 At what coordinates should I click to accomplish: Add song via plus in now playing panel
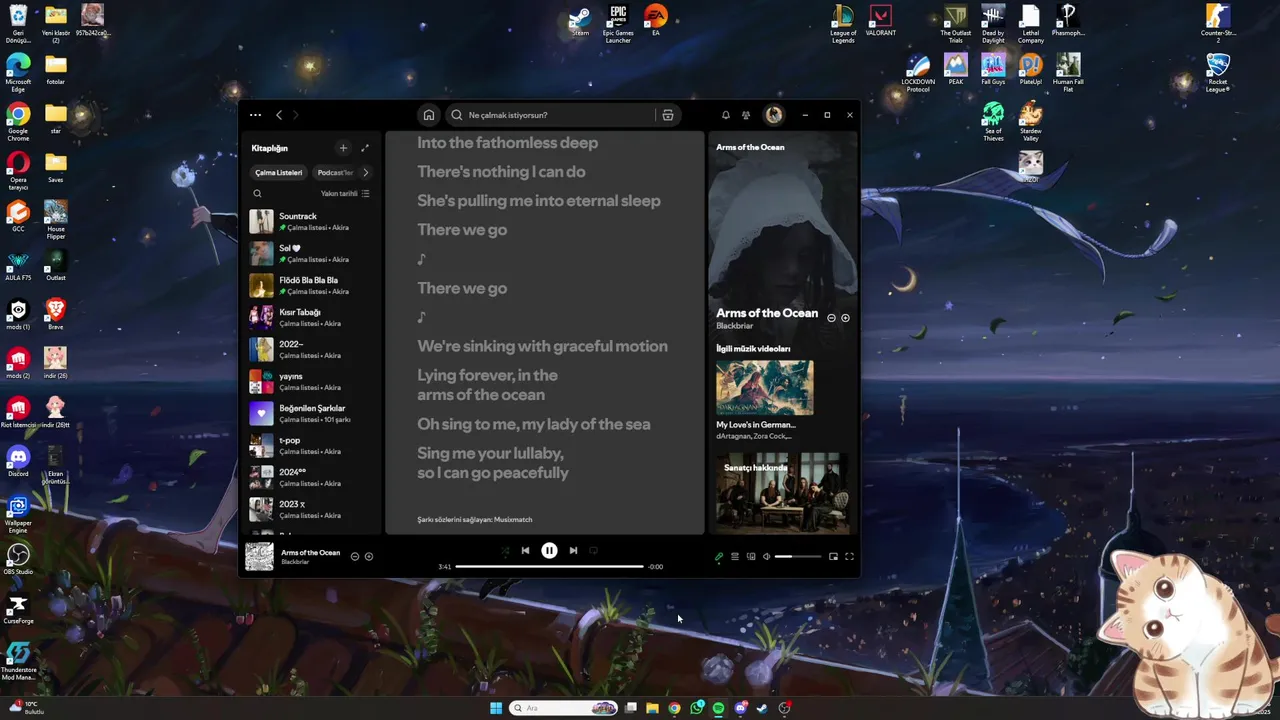845,318
